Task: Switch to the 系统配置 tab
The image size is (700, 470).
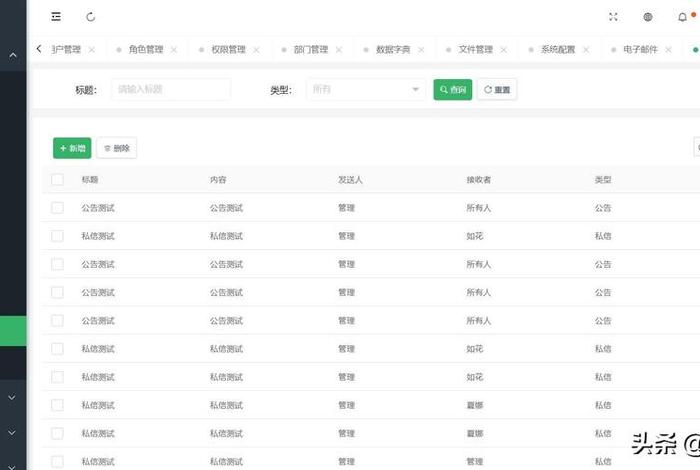Action: click(558, 50)
